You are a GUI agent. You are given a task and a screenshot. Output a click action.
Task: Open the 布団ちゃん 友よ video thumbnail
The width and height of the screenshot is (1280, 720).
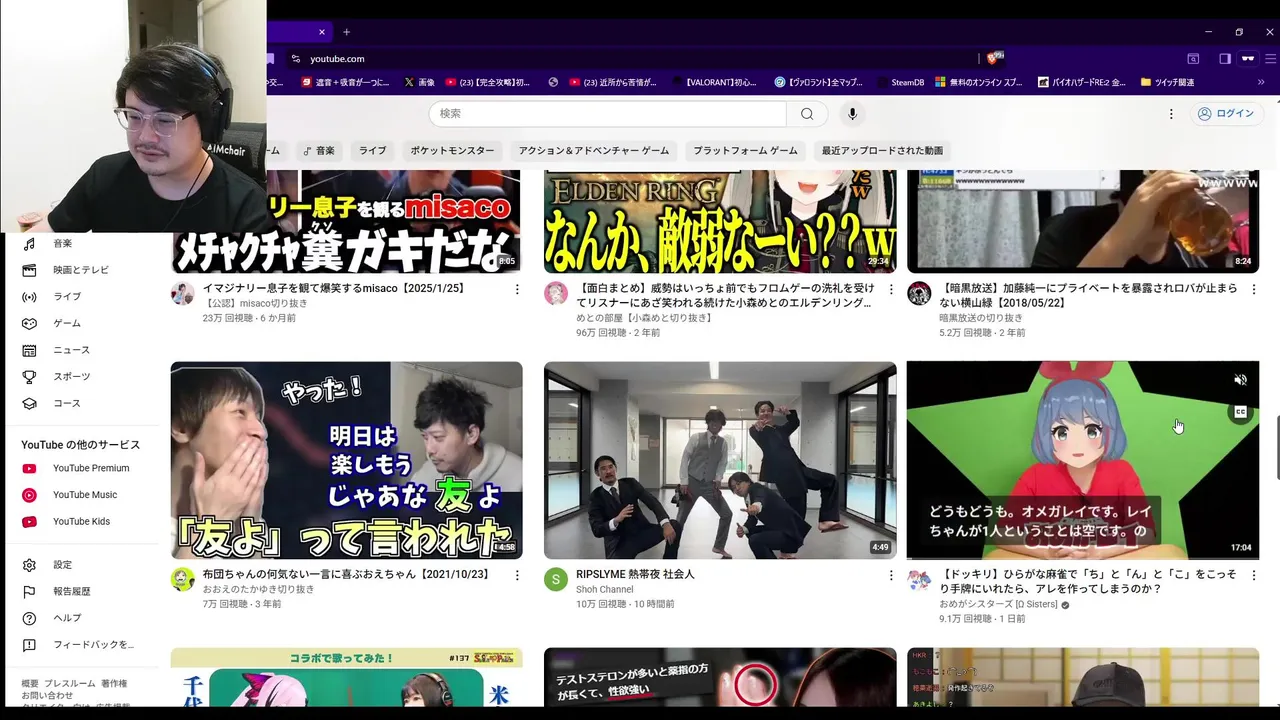click(346, 460)
